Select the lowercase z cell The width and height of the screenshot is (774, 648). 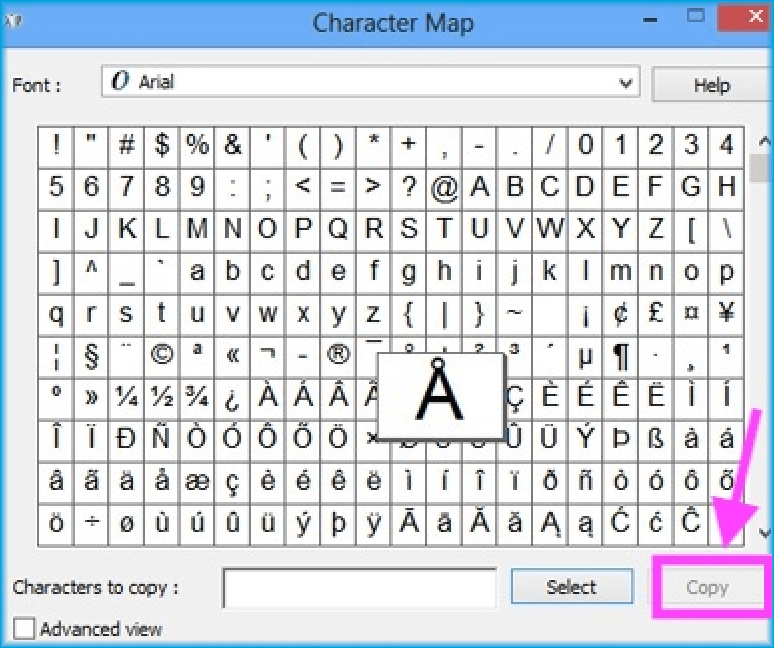pyautogui.click(x=373, y=315)
